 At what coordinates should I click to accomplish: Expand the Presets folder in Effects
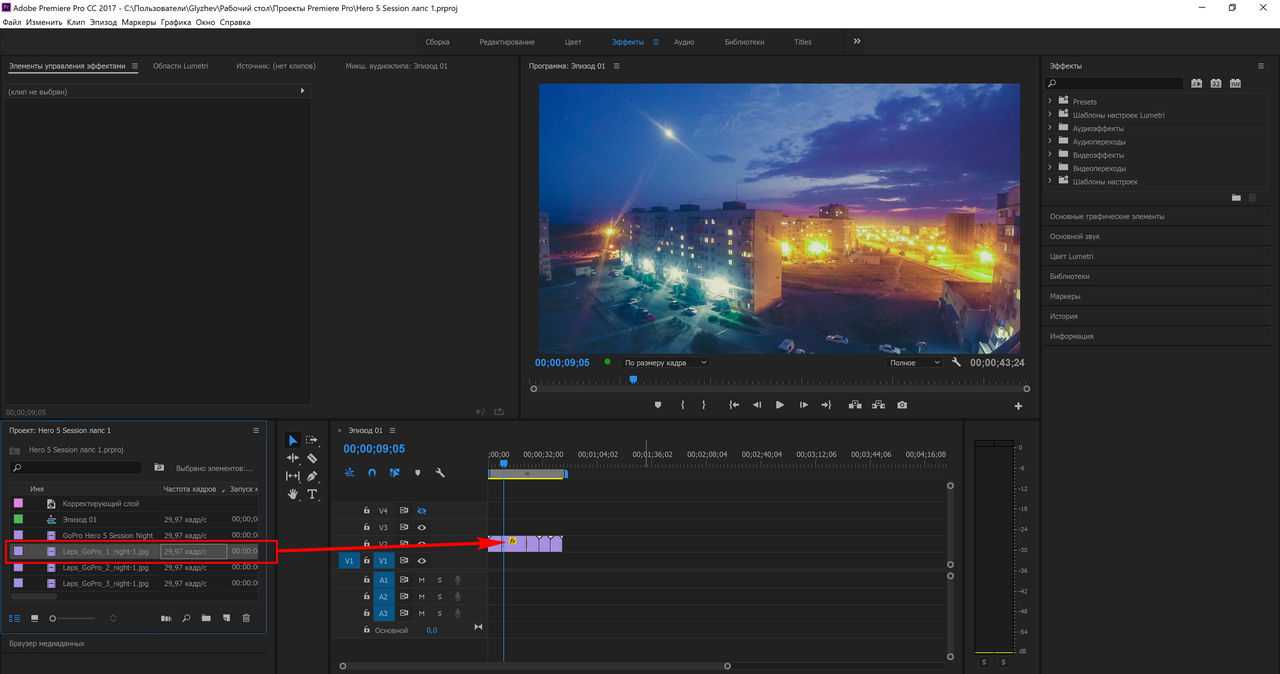click(x=1050, y=102)
